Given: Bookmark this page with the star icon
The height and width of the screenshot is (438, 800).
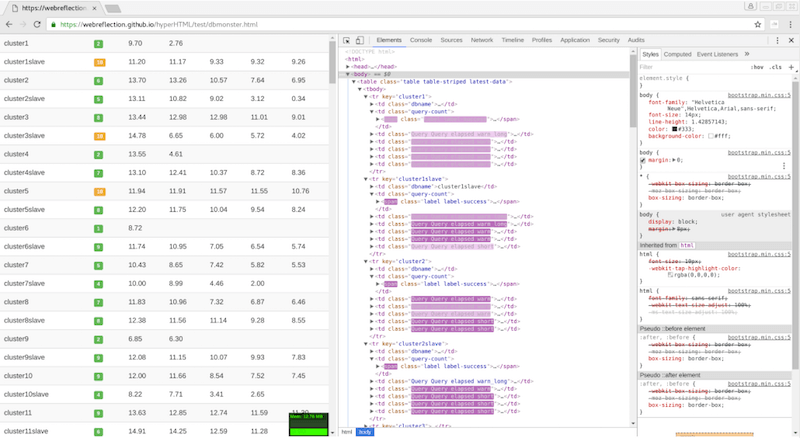Looking at the screenshot, I should (758, 24).
